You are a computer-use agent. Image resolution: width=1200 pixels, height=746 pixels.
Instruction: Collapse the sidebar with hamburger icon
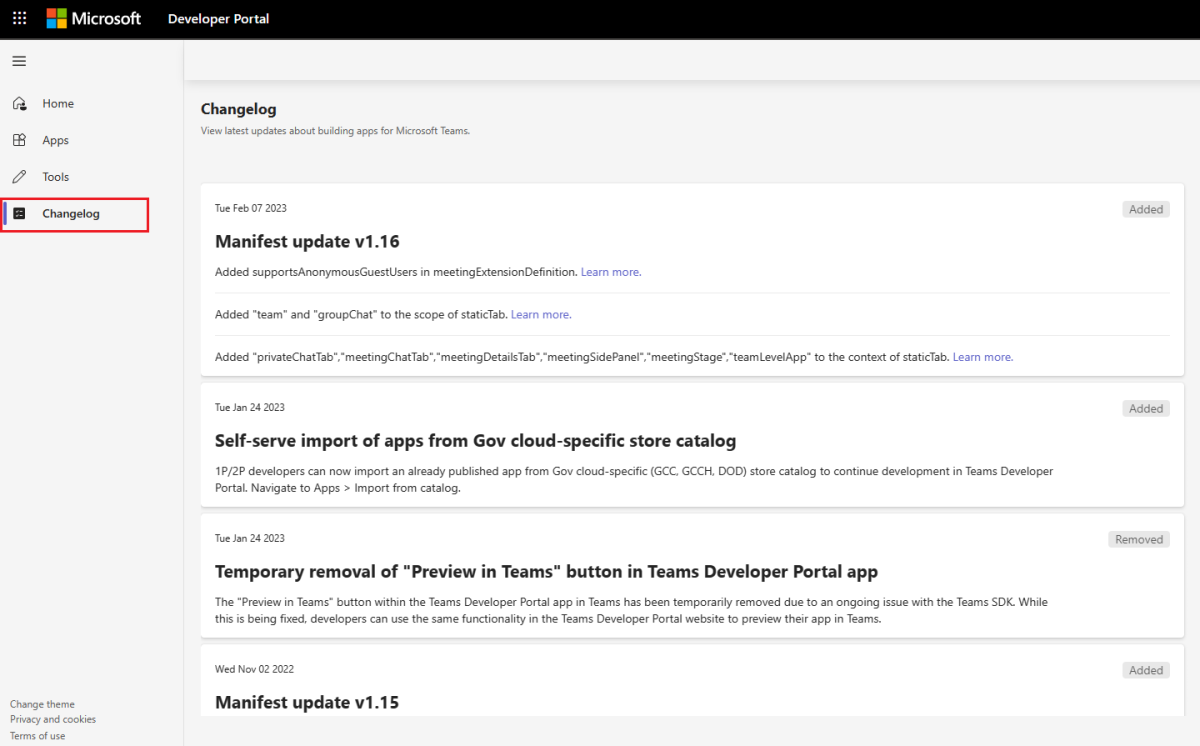click(x=19, y=61)
